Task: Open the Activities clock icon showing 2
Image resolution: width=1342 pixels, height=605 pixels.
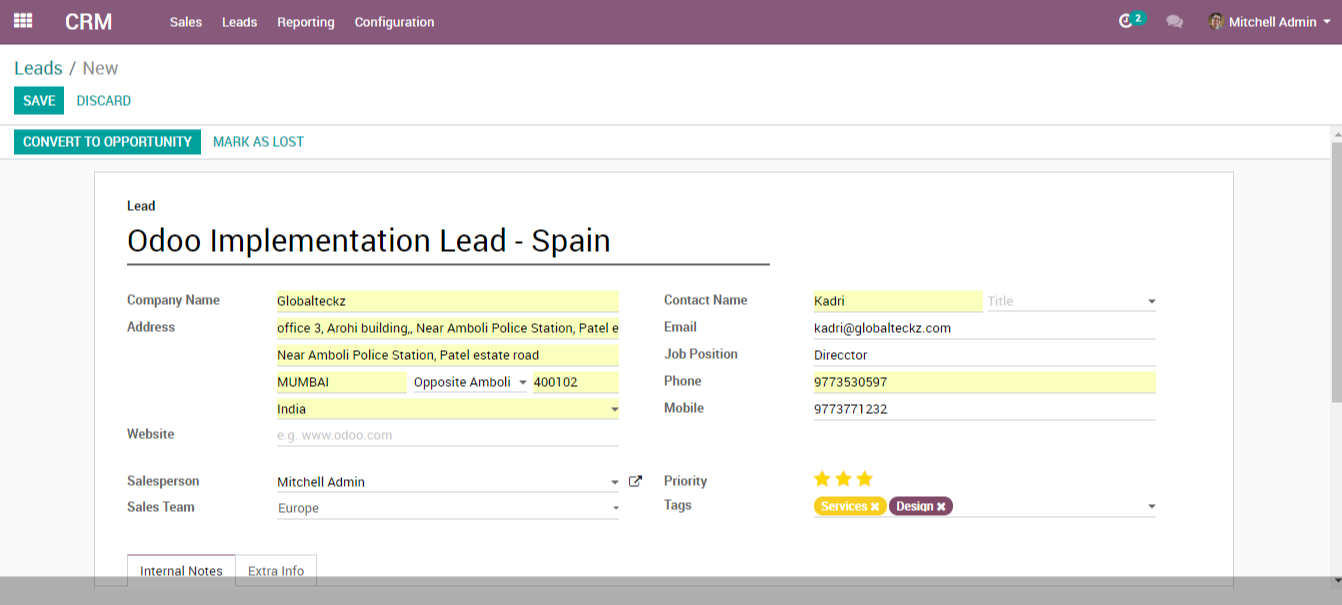Action: [x=1128, y=19]
